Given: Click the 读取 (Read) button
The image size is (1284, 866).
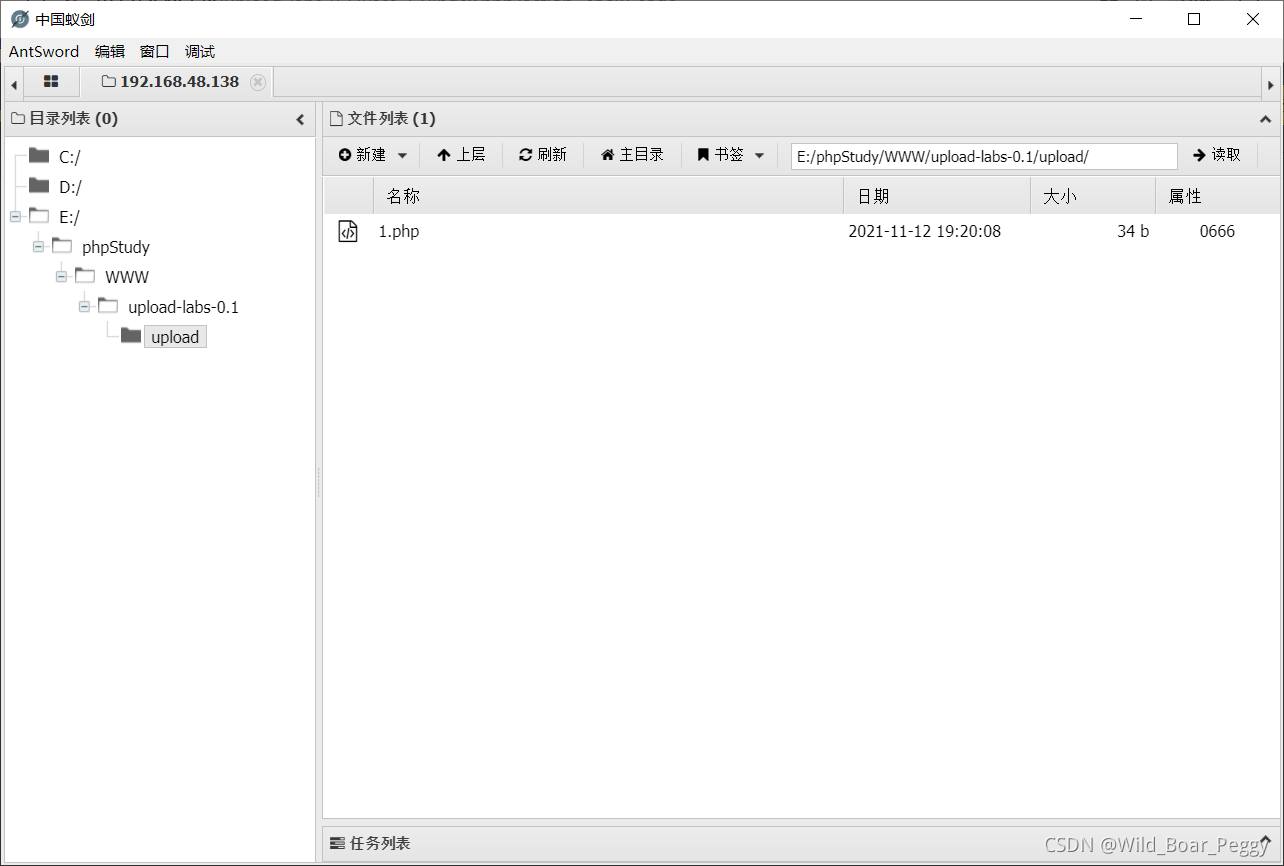Looking at the screenshot, I should coord(1218,155).
